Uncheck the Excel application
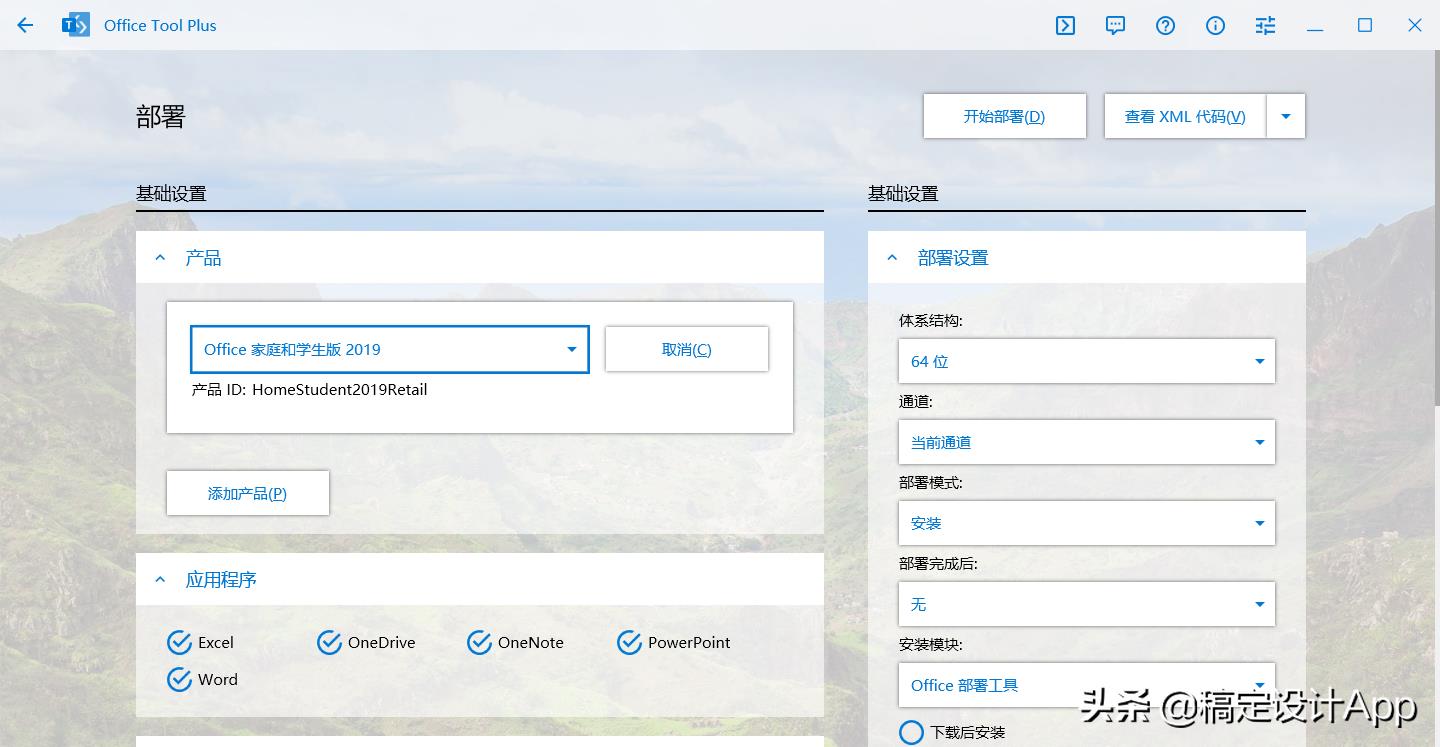 [179, 642]
